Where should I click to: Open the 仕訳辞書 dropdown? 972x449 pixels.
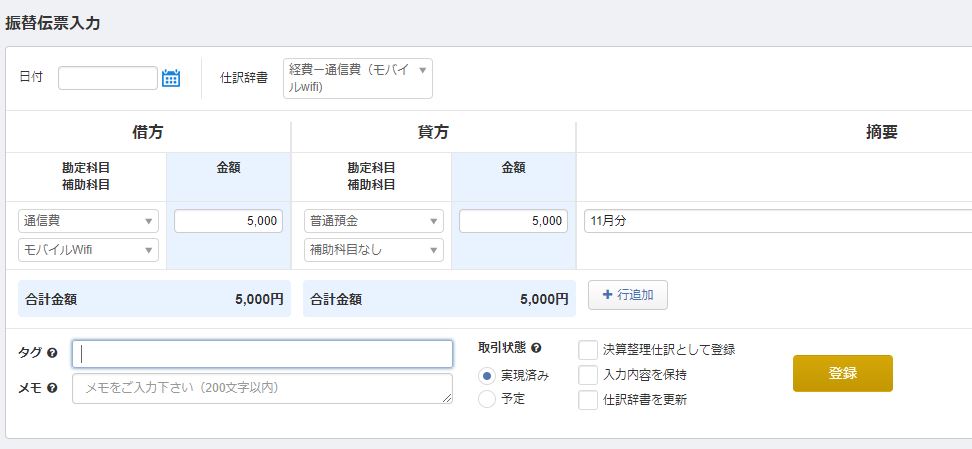click(x=358, y=78)
